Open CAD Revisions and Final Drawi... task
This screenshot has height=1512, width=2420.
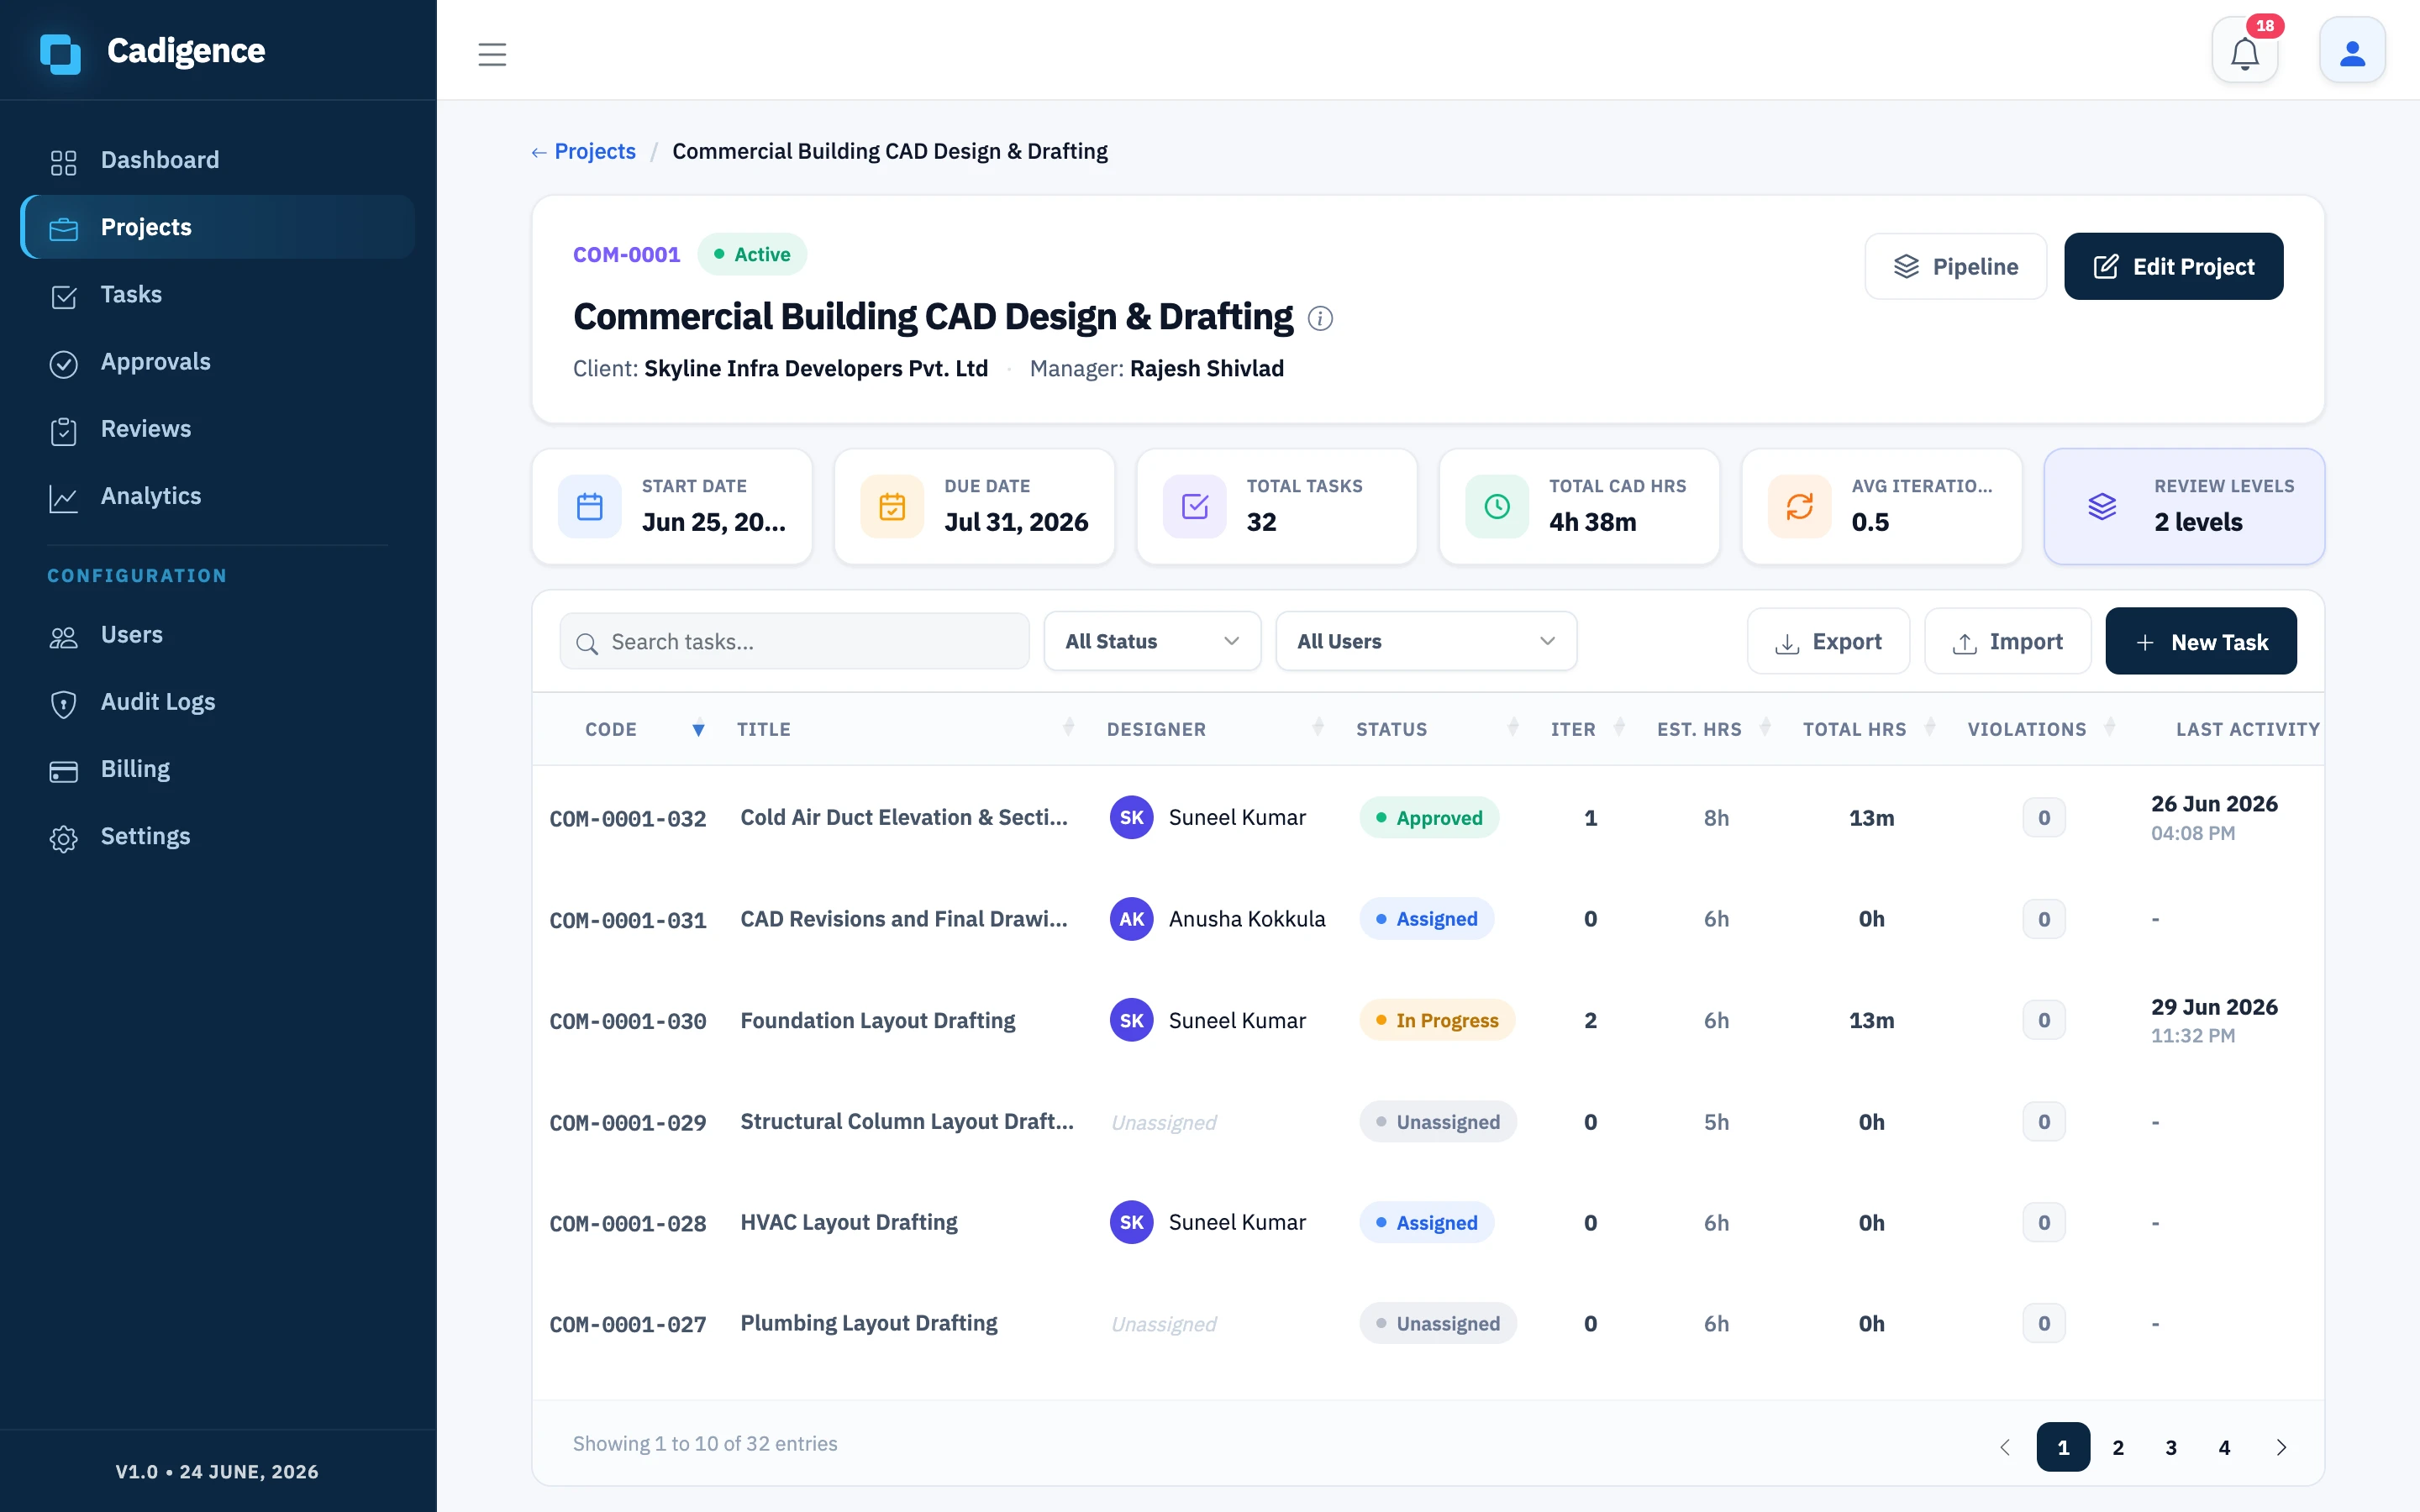point(904,919)
